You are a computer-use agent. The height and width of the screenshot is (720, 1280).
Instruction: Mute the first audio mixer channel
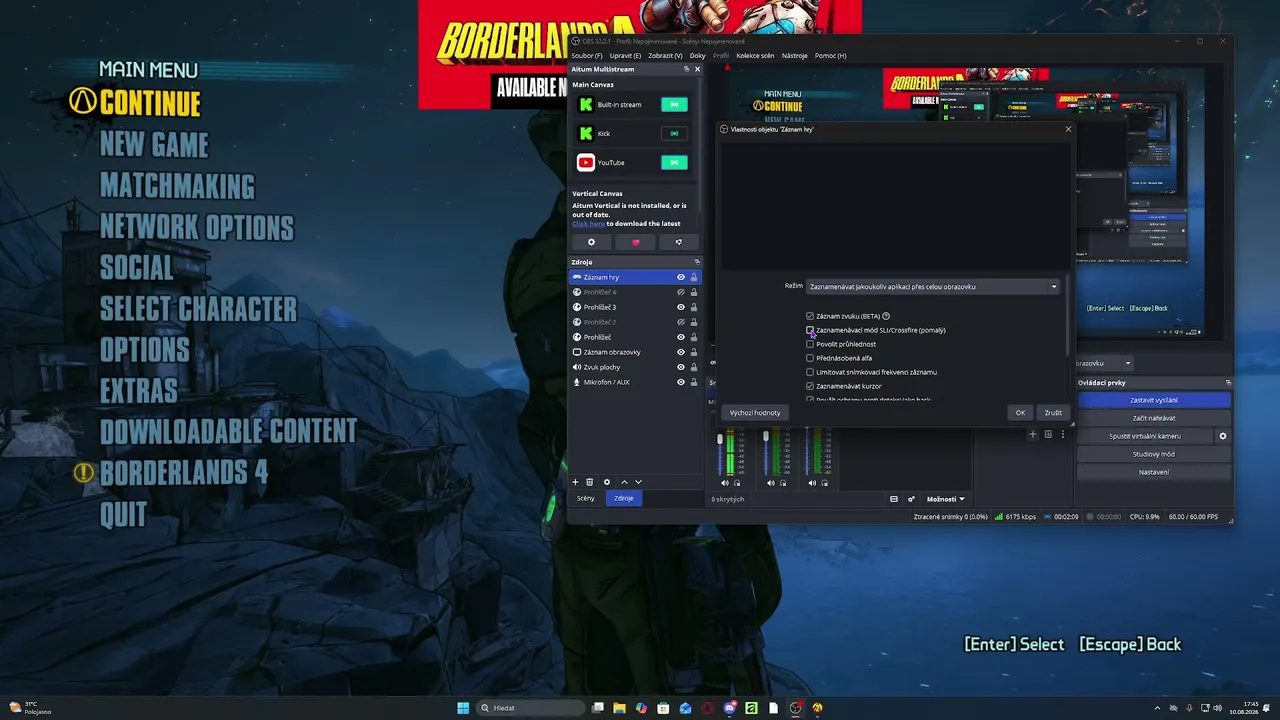726,483
